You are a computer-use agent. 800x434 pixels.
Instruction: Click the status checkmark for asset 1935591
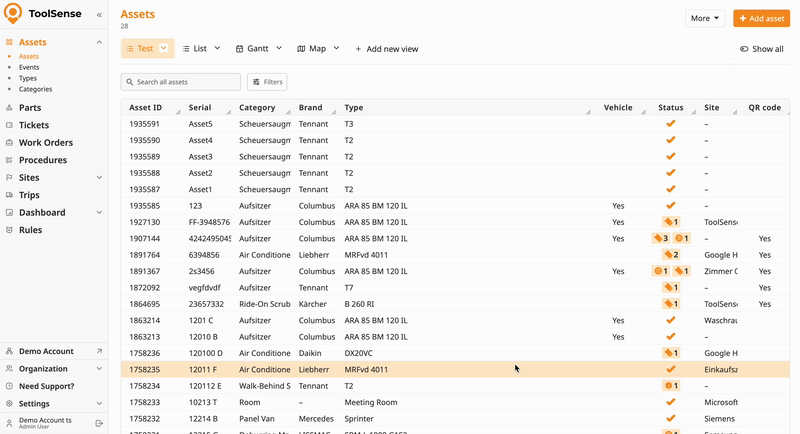(x=670, y=124)
